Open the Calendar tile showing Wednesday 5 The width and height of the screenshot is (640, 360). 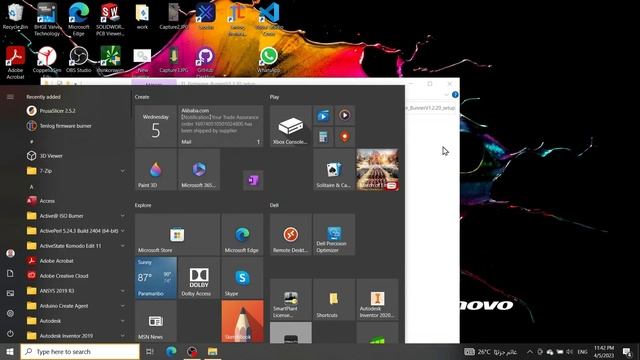[x=156, y=126]
